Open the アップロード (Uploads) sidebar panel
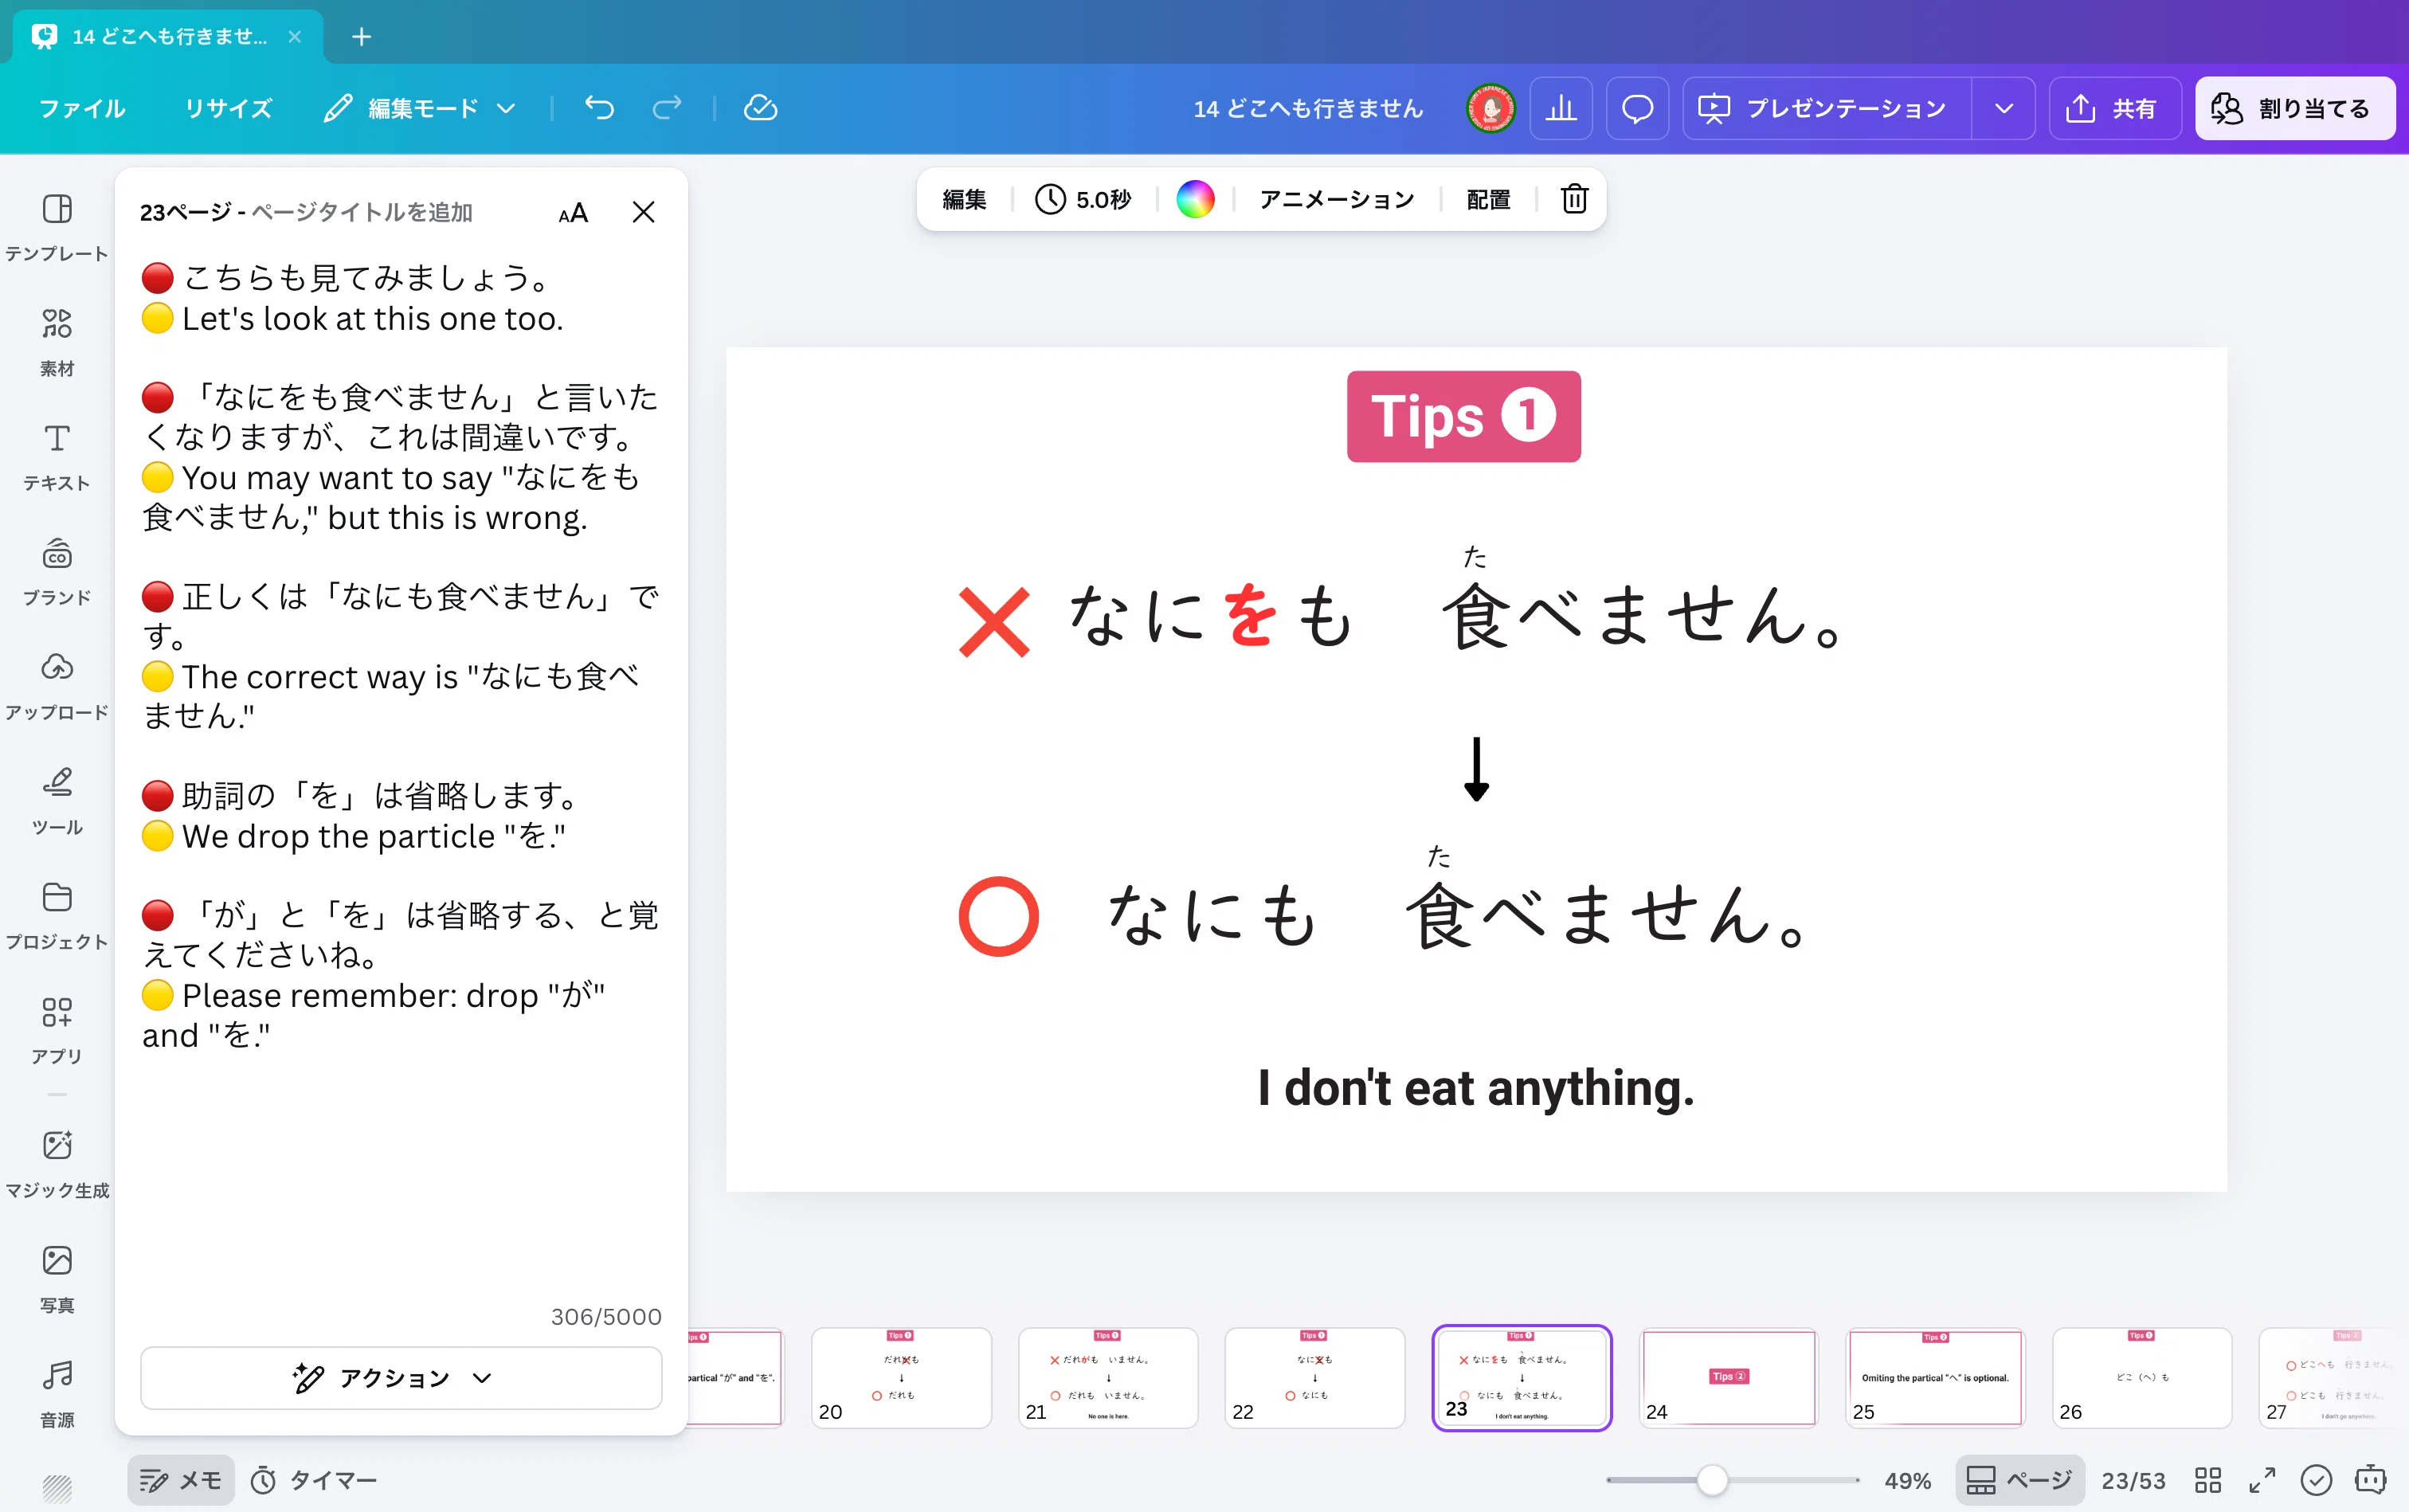This screenshot has height=1512, width=2409. (x=57, y=686)
